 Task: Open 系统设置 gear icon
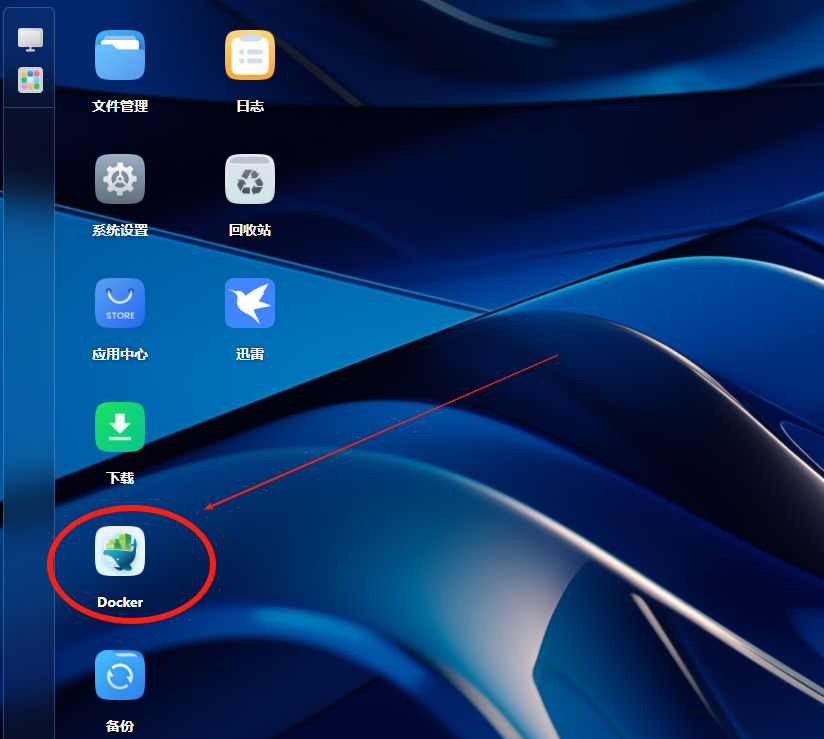click(120, 179)
